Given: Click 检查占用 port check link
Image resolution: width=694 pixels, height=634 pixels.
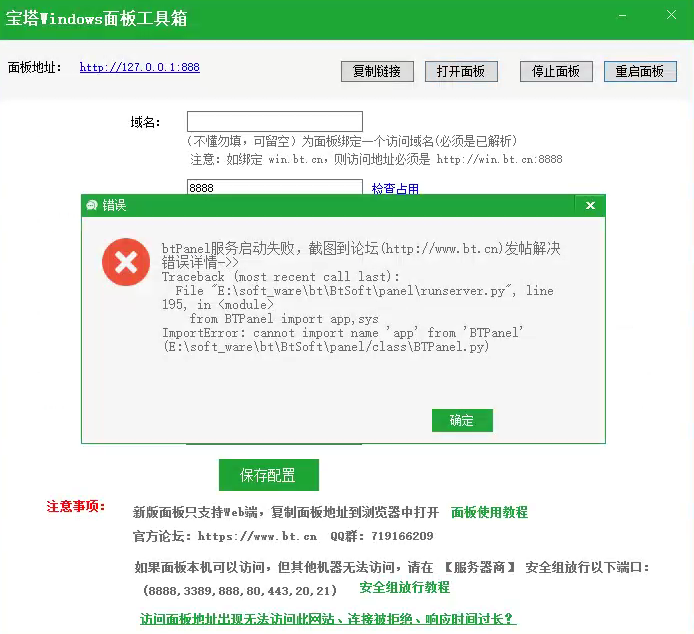Looking at the screenshot, I should coord(395,189).
